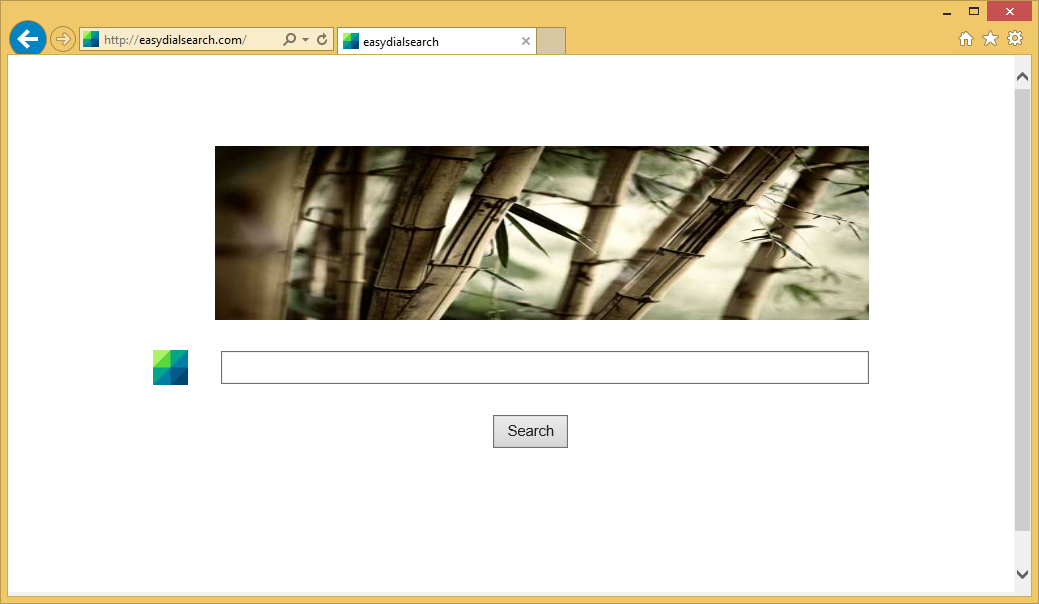Click the bamboo banner image
The image size is (1039, 604).
tap(541, 232)
